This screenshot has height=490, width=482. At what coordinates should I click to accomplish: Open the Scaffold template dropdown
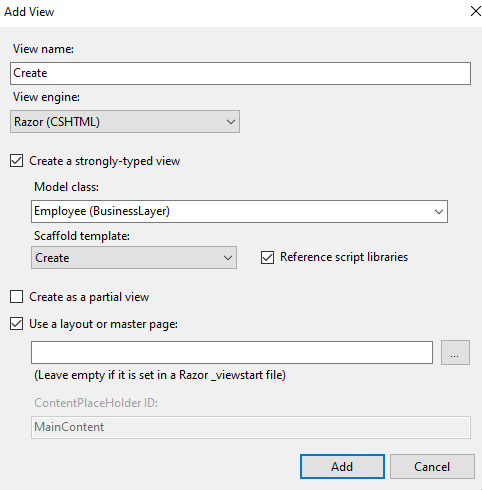tap(134, 258)
